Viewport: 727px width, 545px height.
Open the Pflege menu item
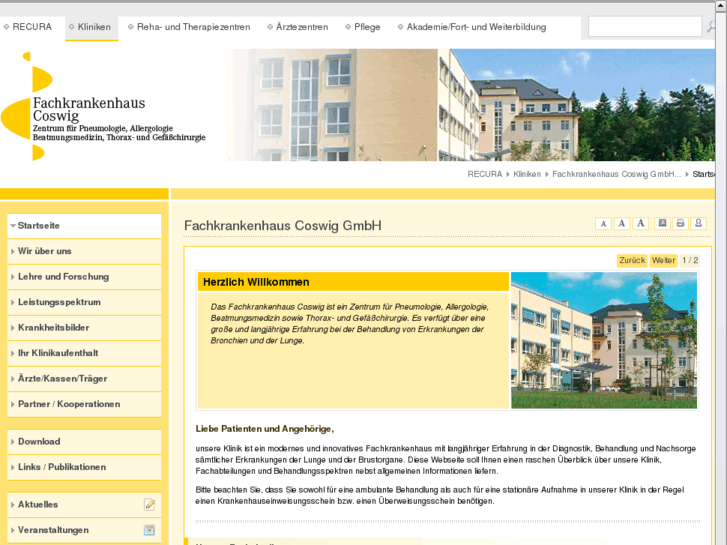363,27
